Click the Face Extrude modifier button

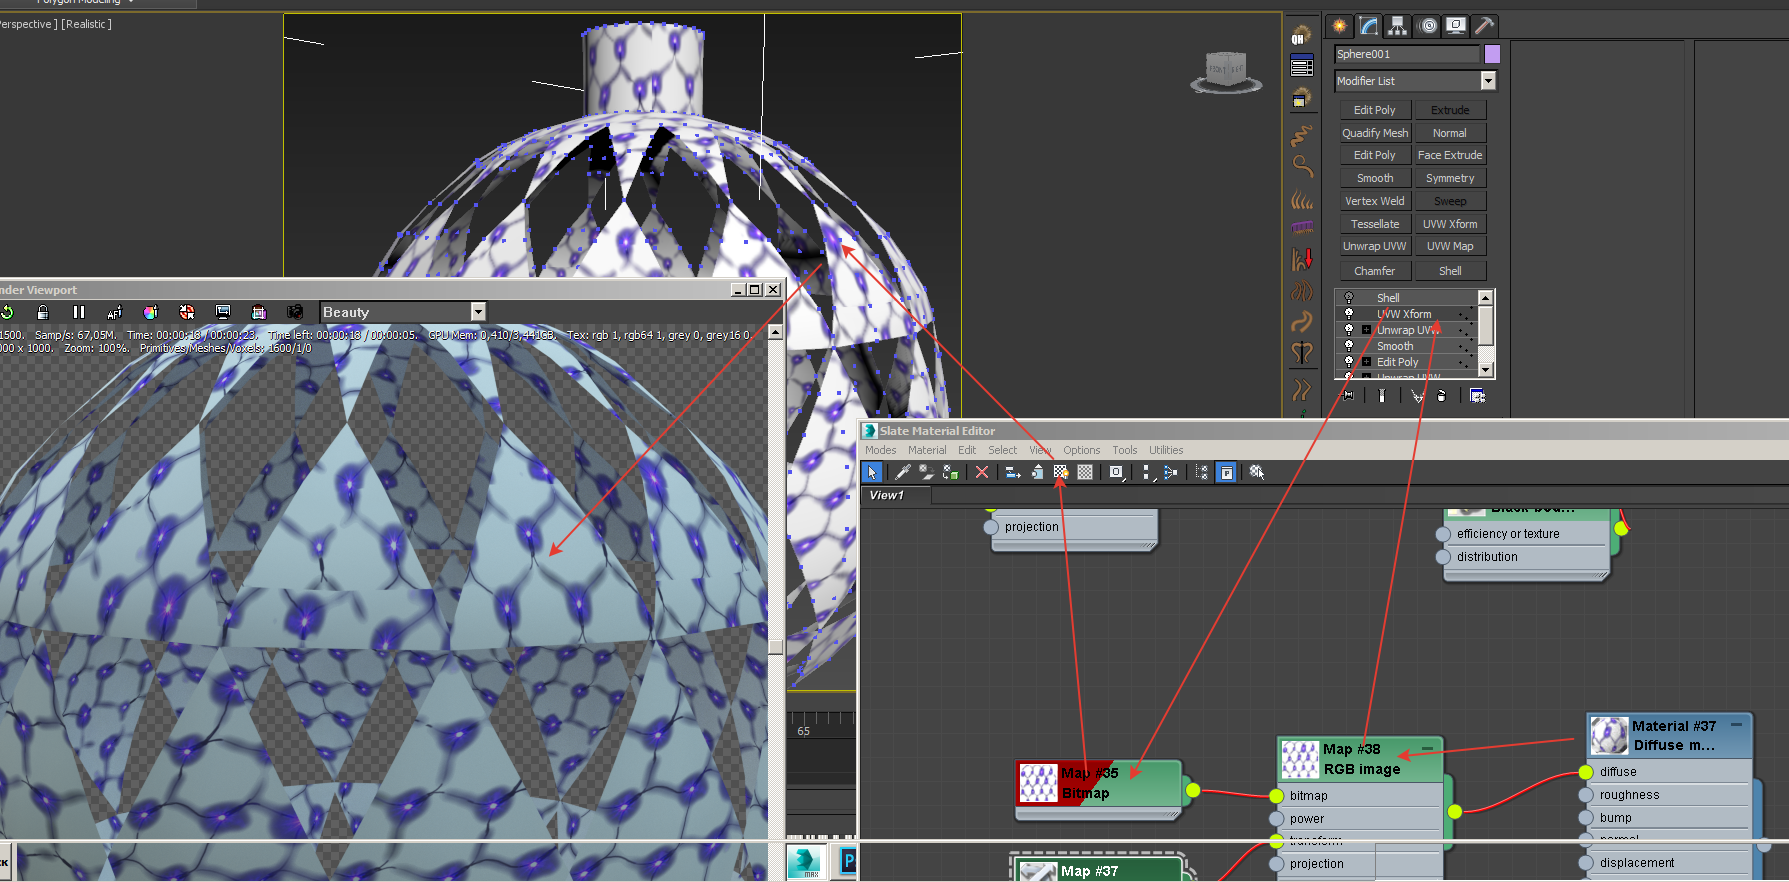coord(1450,155)
